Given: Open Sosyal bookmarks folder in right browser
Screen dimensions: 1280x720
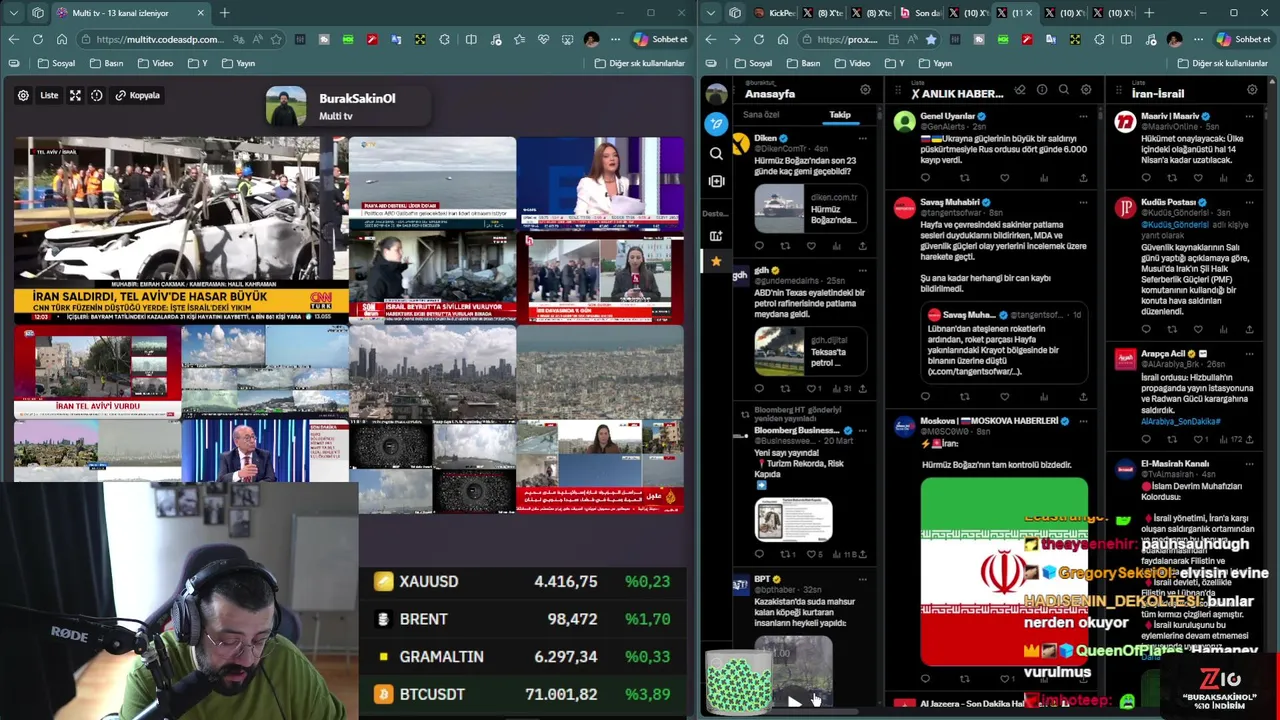Looking at the screenshot, I should tap(753, 63).
